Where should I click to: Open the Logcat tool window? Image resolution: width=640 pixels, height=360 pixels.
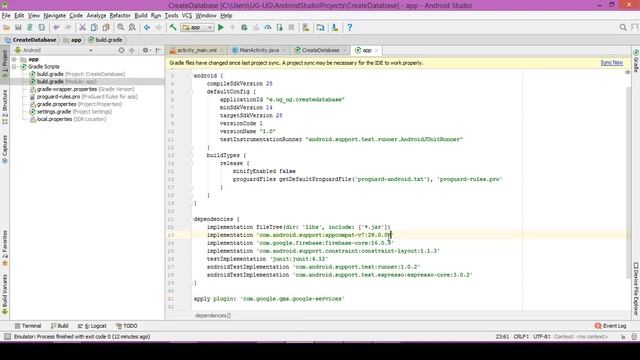92,326
